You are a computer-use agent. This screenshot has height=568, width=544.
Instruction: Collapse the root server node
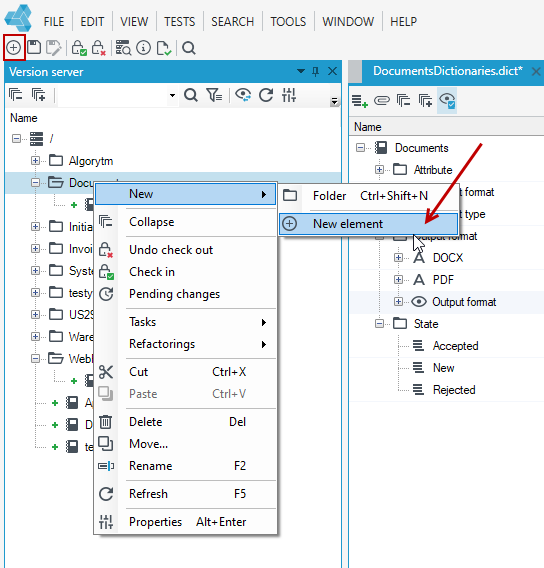coord(16,138)
